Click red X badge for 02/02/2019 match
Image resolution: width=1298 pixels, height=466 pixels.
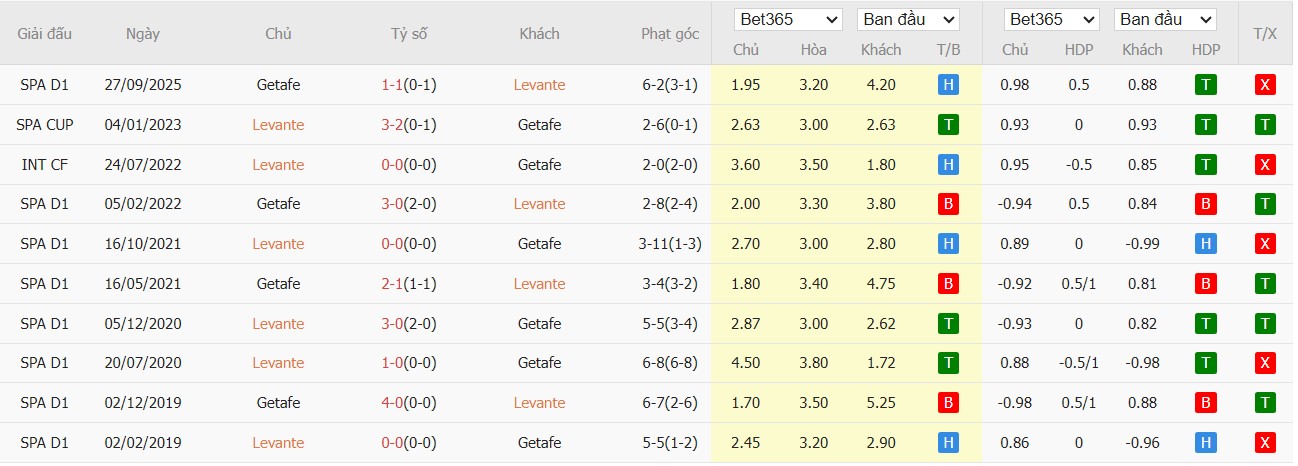coord(1265,442)
